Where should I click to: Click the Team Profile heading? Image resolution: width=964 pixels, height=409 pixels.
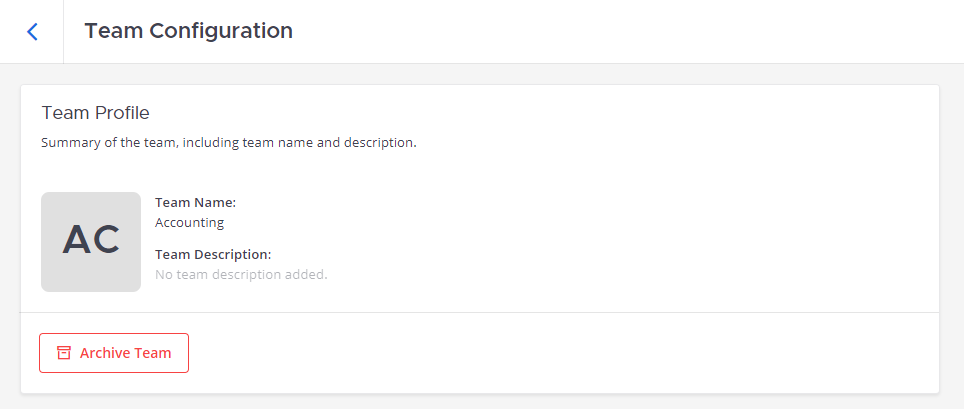95,113
